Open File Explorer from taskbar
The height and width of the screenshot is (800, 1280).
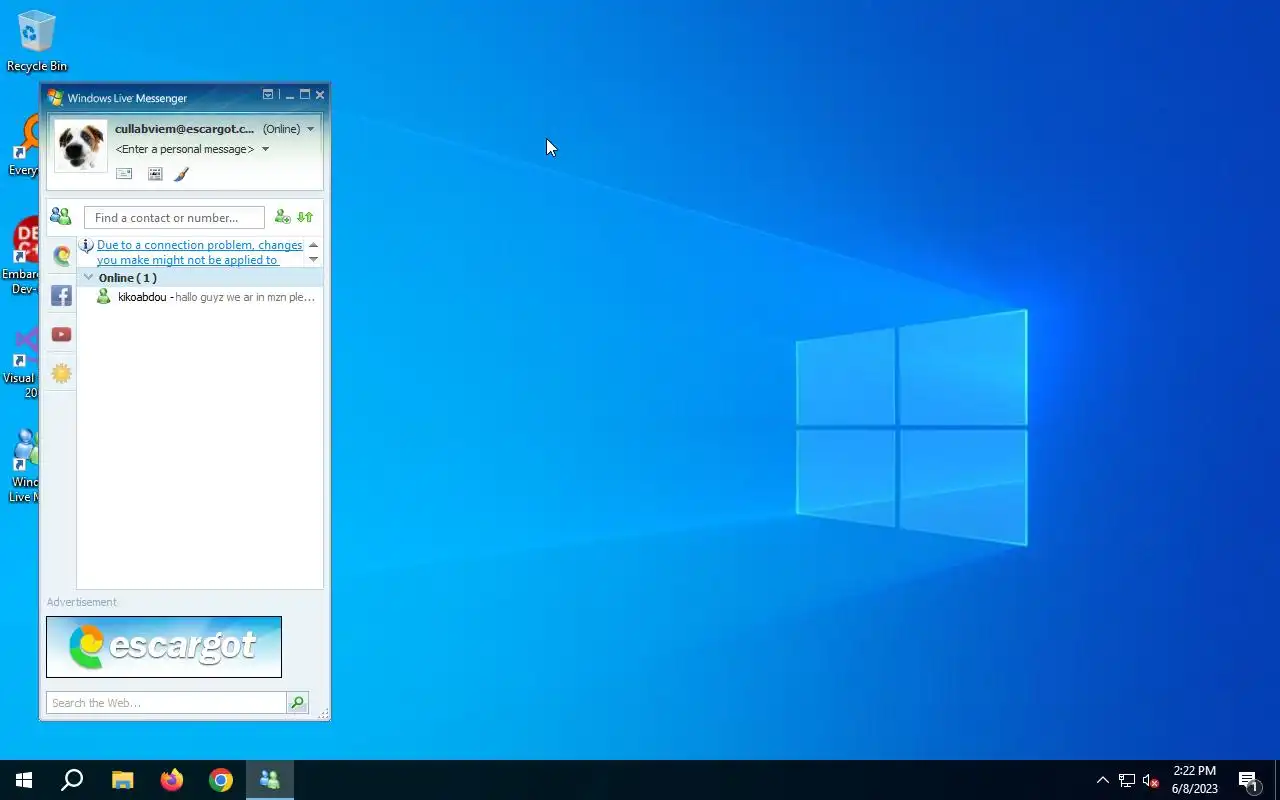point(122,780)
